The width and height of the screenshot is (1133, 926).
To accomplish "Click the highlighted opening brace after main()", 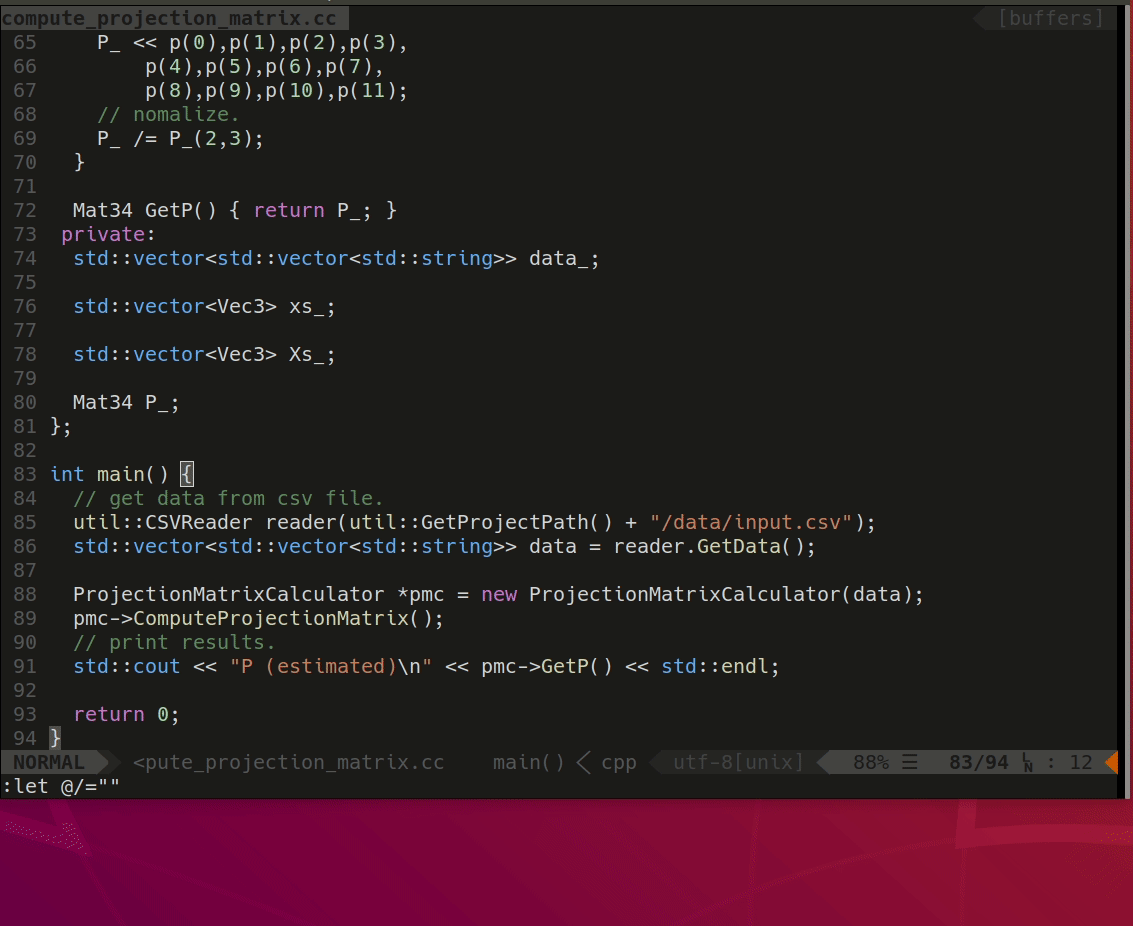I will [x=186, y=474].
